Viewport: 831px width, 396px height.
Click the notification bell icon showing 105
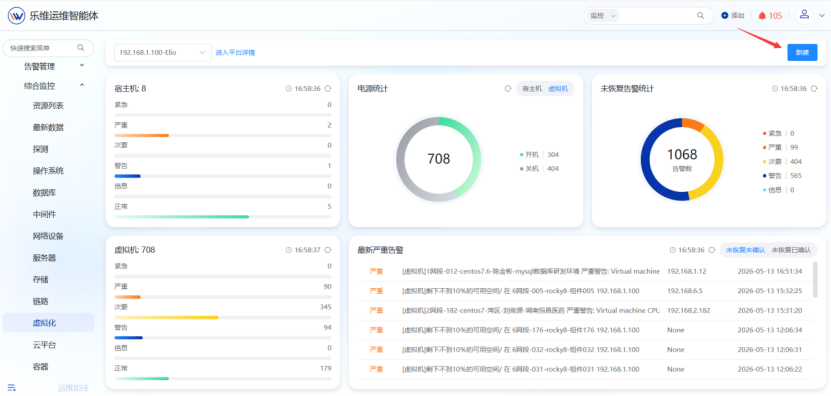(762, 16)
